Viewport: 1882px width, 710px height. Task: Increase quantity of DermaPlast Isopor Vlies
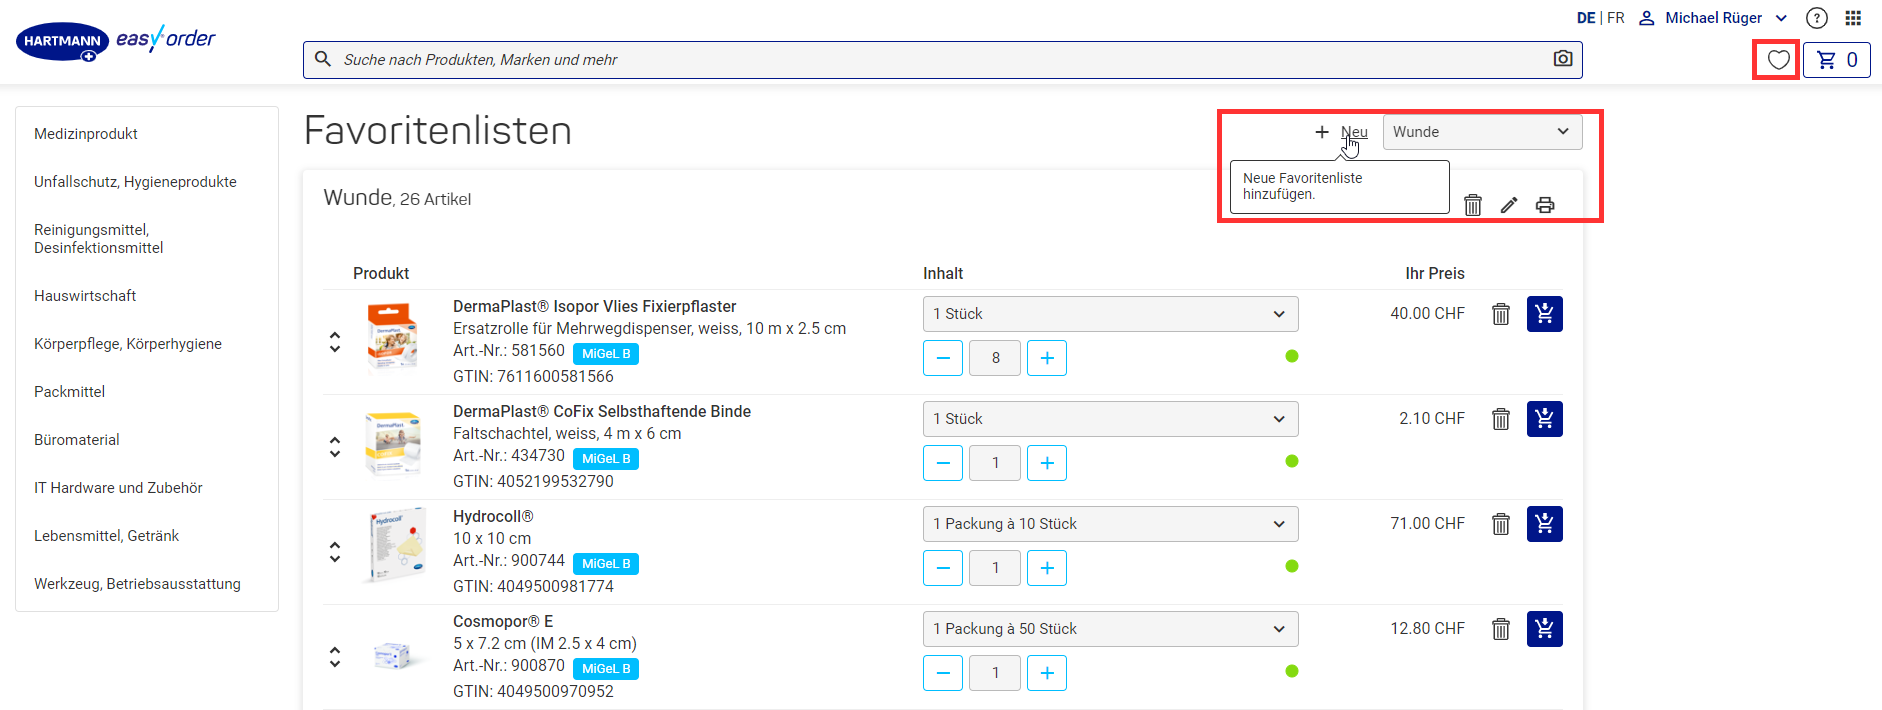point(1047,358)
